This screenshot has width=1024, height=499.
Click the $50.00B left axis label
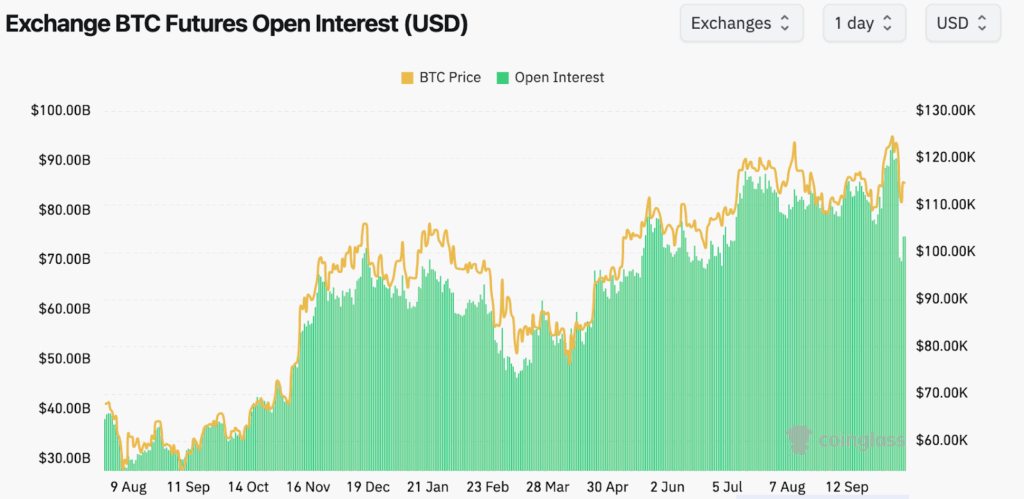tap(64, 358)
